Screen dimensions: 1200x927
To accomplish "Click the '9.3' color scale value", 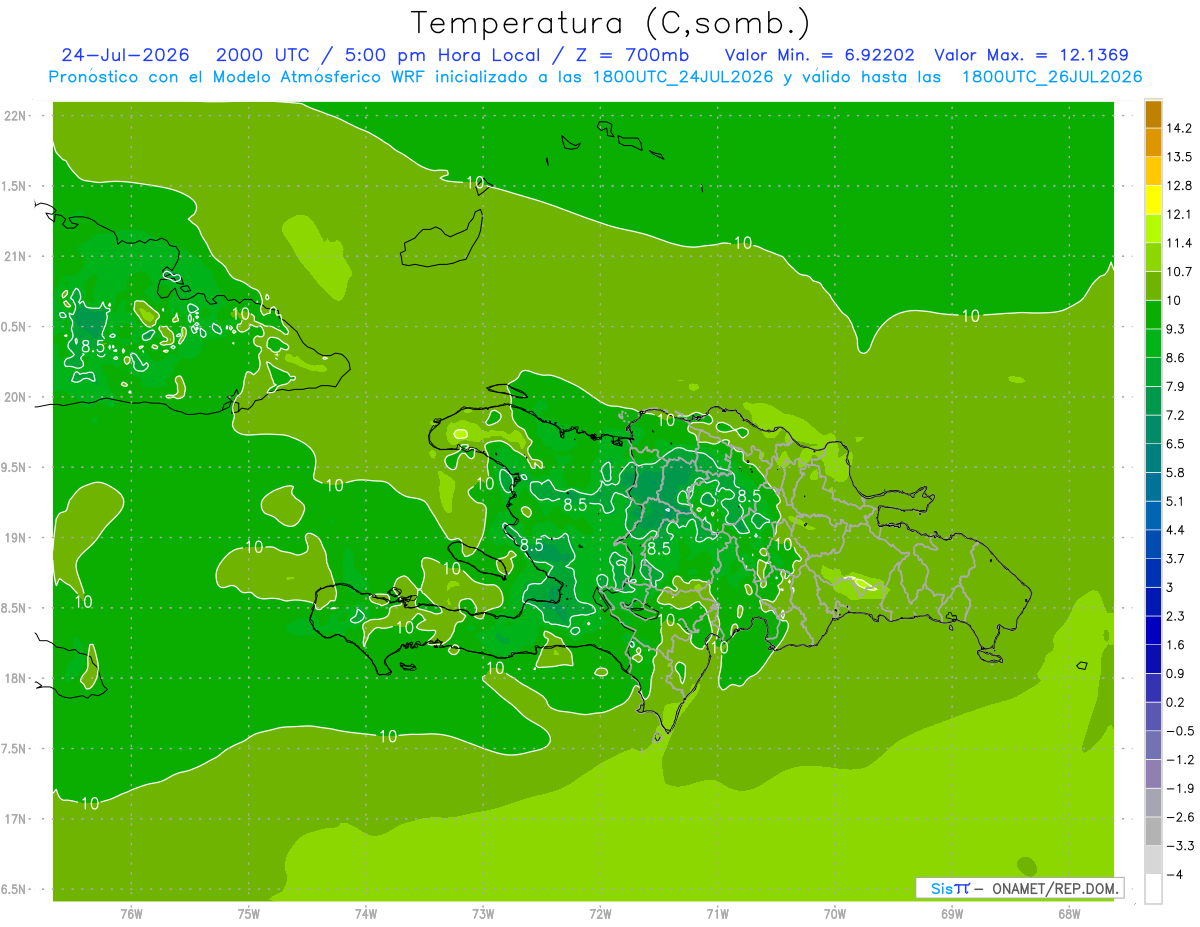I will tap(1177, 329).
